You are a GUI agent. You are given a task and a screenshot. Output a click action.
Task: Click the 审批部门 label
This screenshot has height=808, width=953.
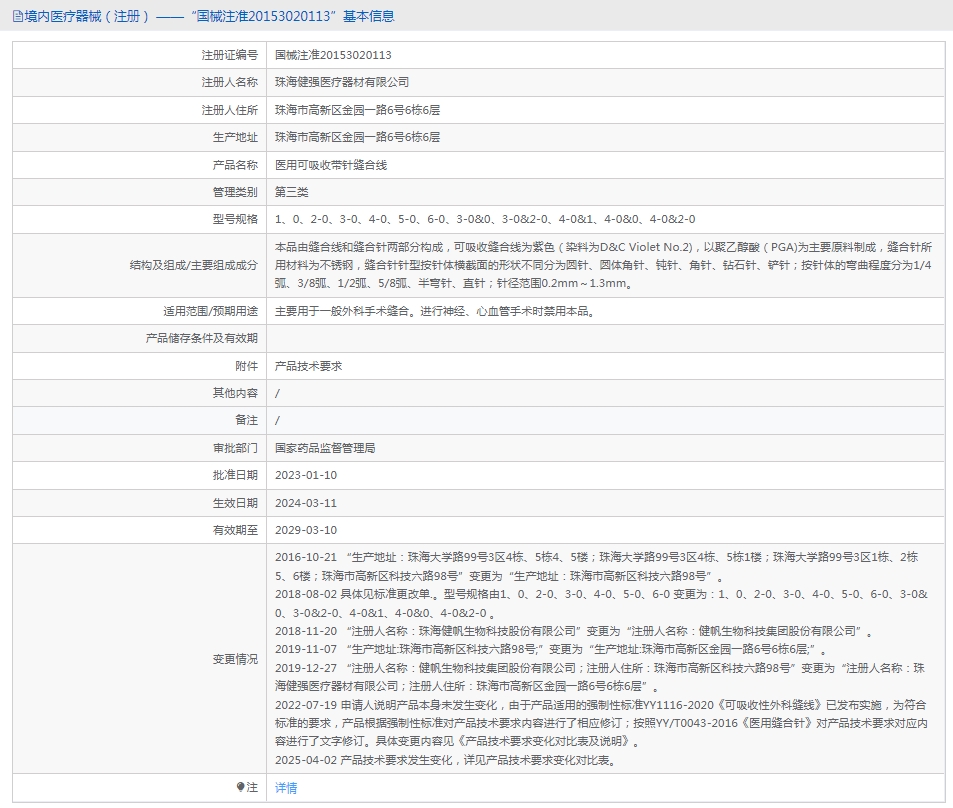click(235, 448)
